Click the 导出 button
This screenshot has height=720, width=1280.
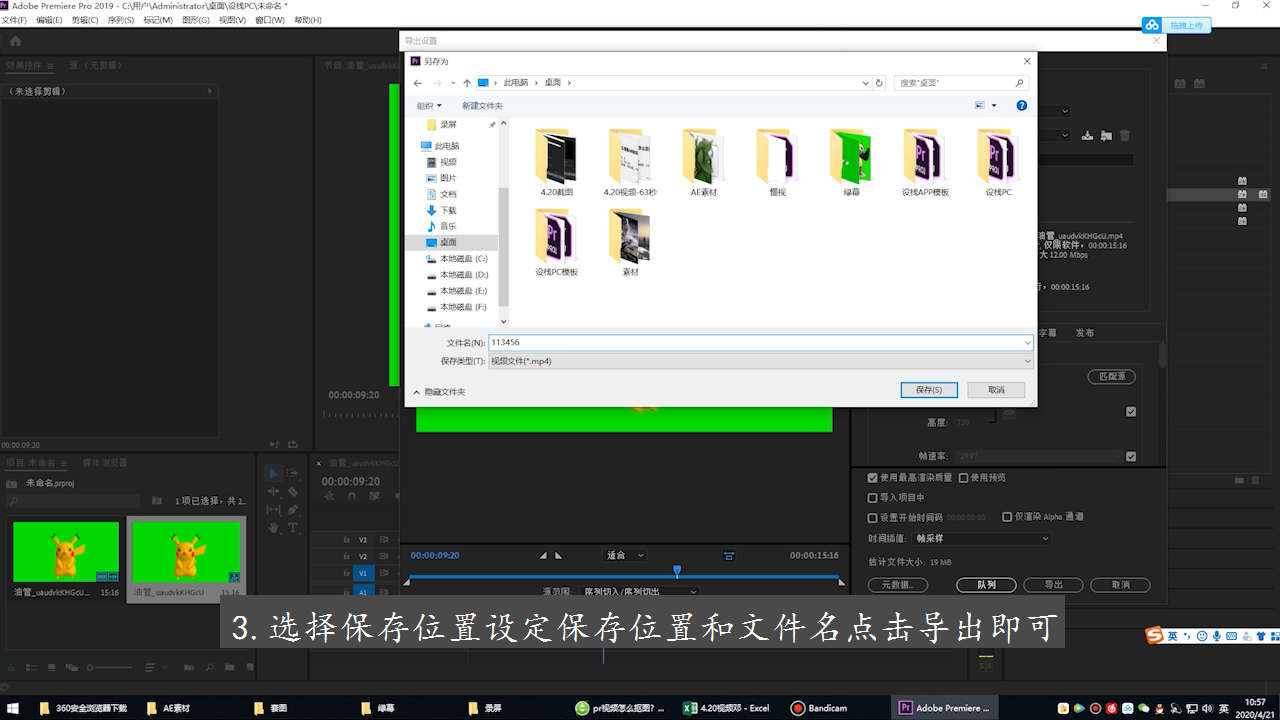(1053, 585)
